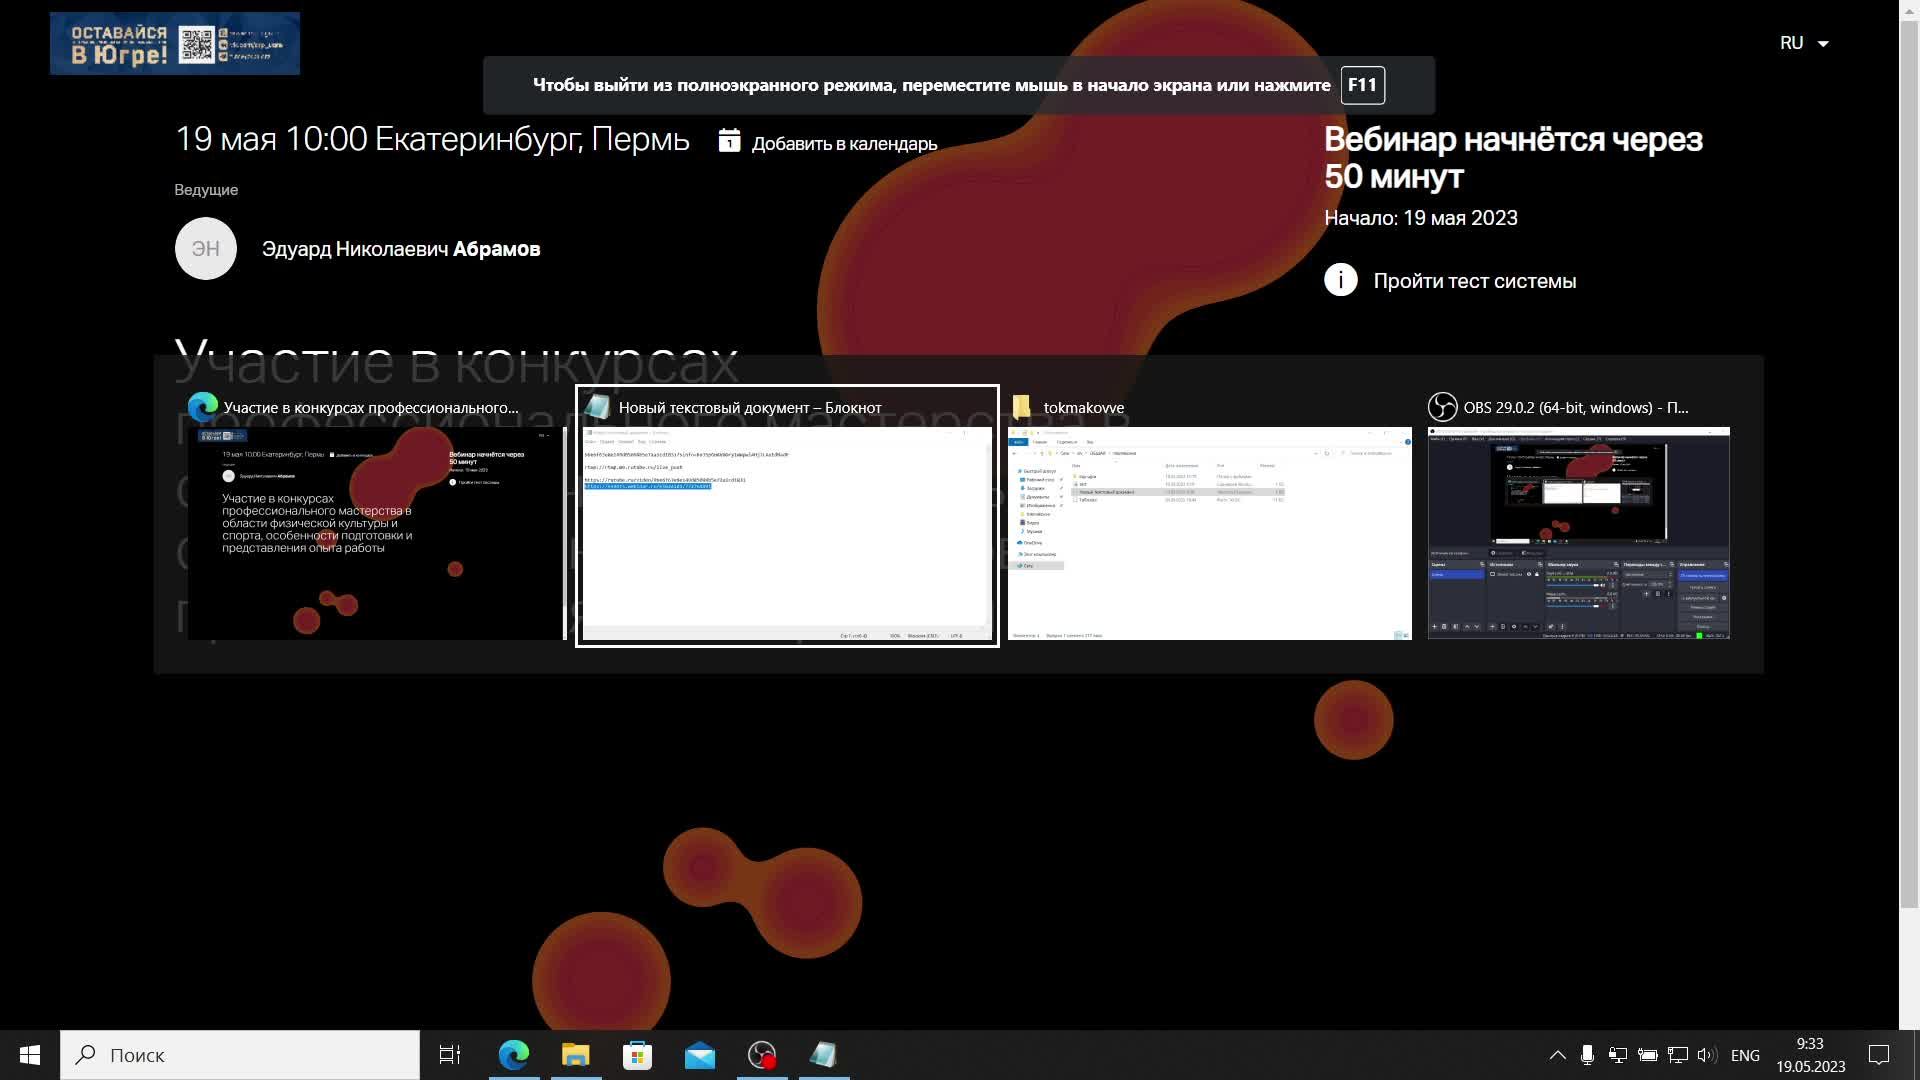Switch to OBS 29.0.2 window

pyautogui.click(x=1578, y=532)
